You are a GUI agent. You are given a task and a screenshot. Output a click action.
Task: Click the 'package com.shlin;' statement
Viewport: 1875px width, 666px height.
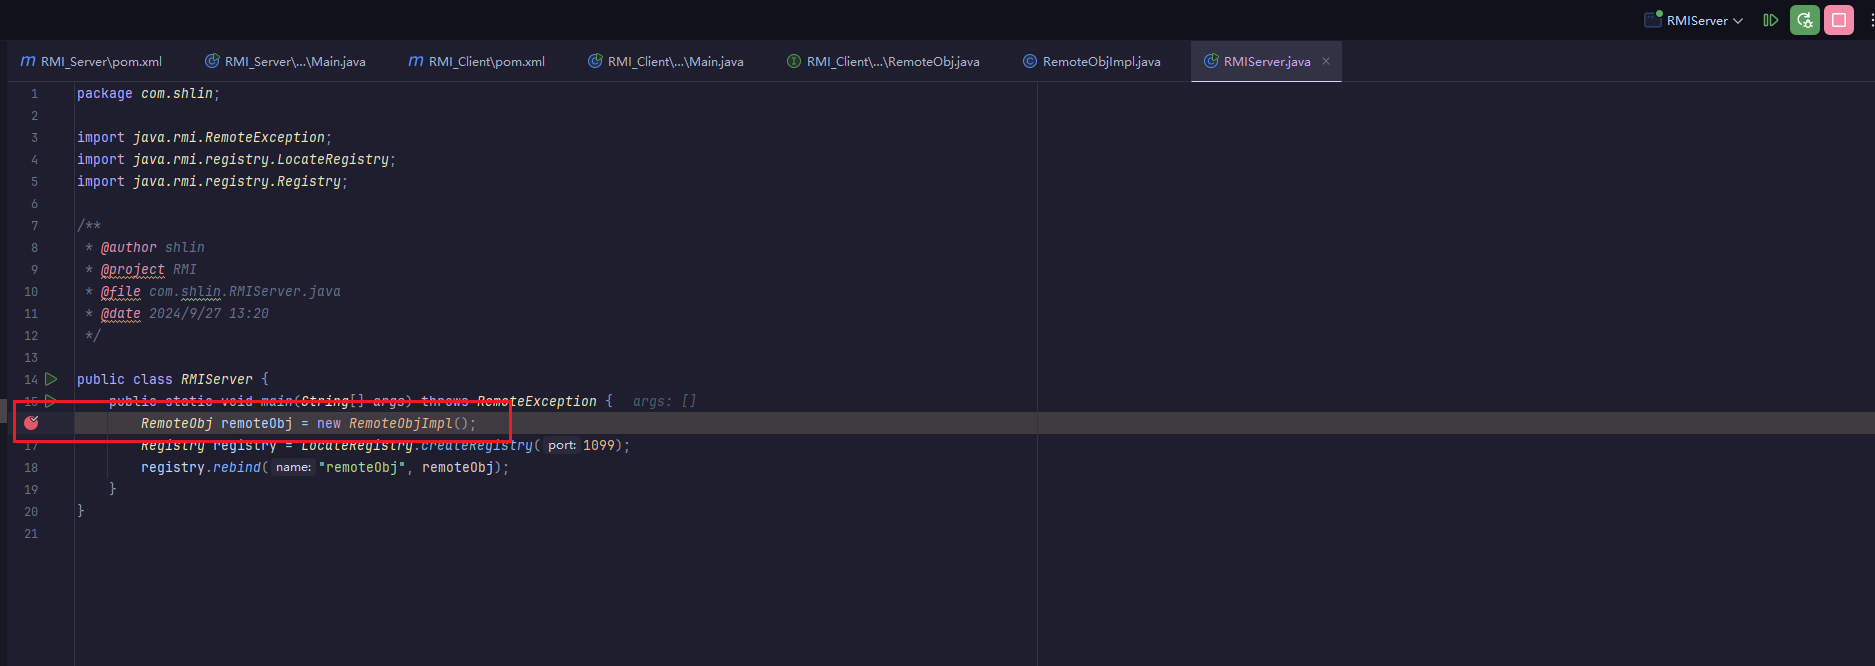pyautogui.click(x=148, y=93)
